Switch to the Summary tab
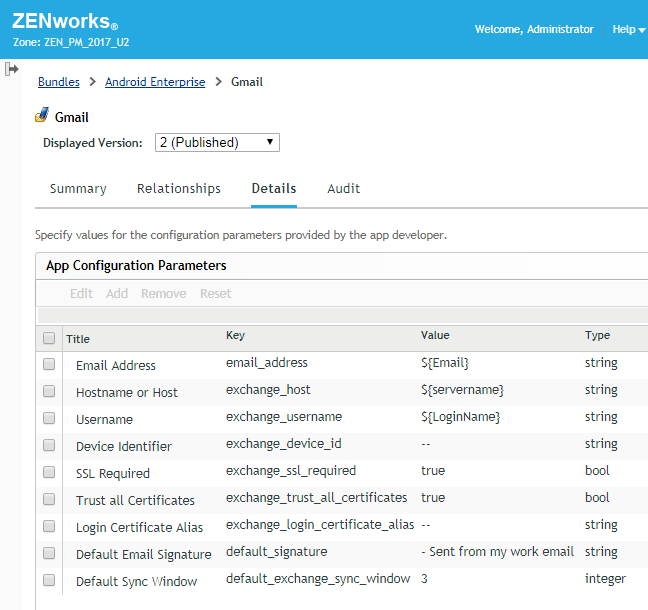 pyautogui.click(x=78, y=189)
